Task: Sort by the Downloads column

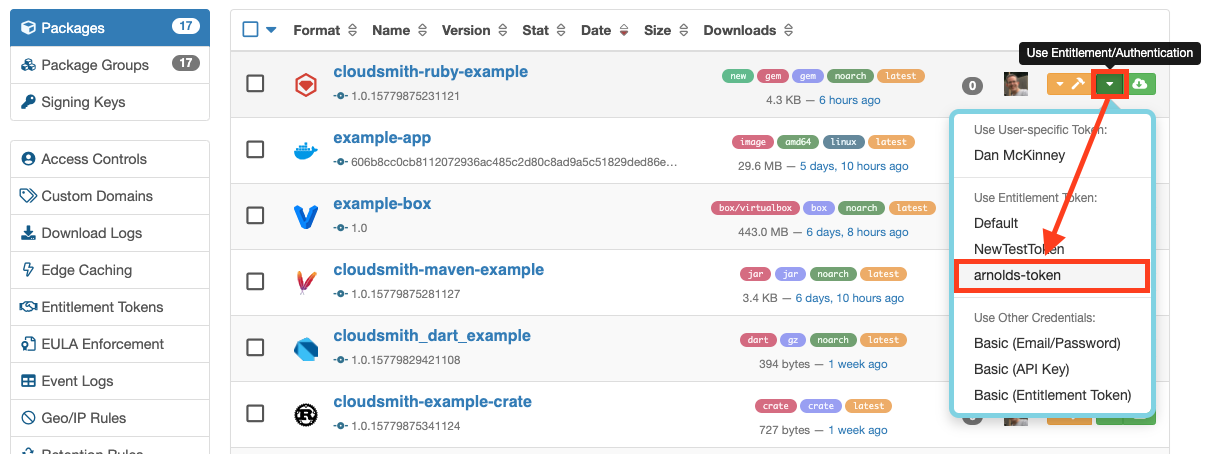Action: pos(749,30)
